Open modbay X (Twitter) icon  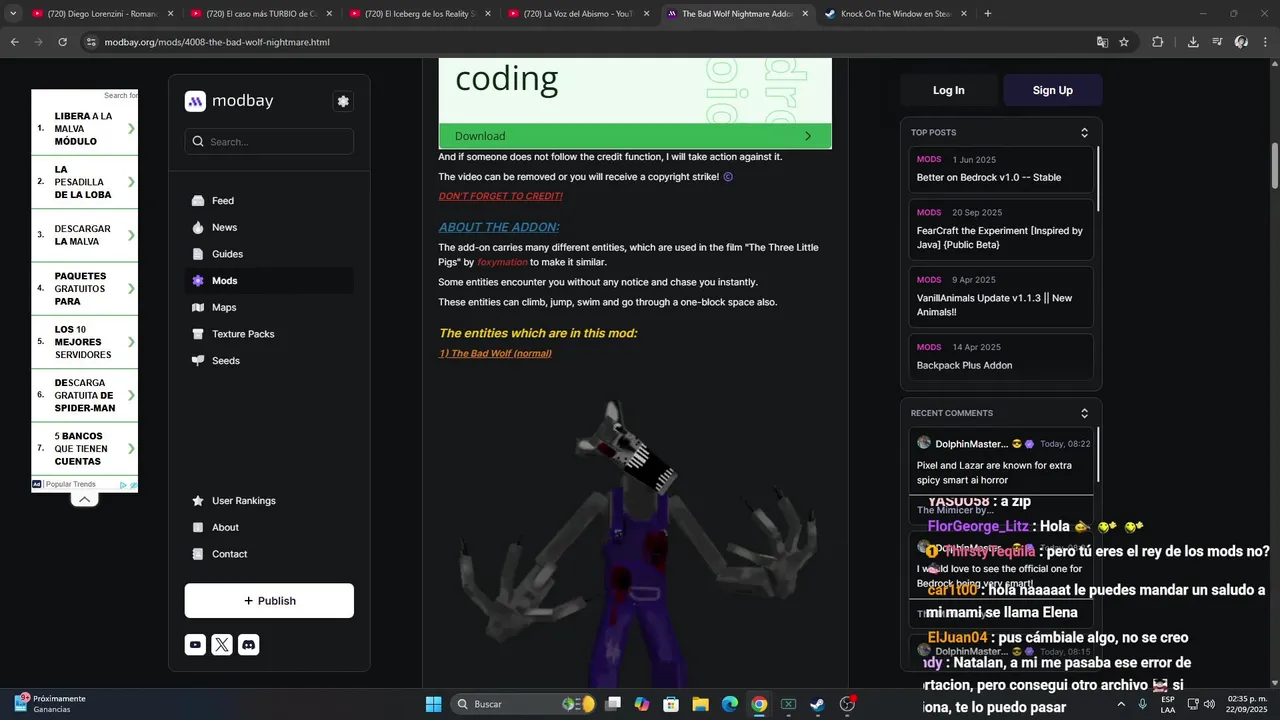pos(222,645)
